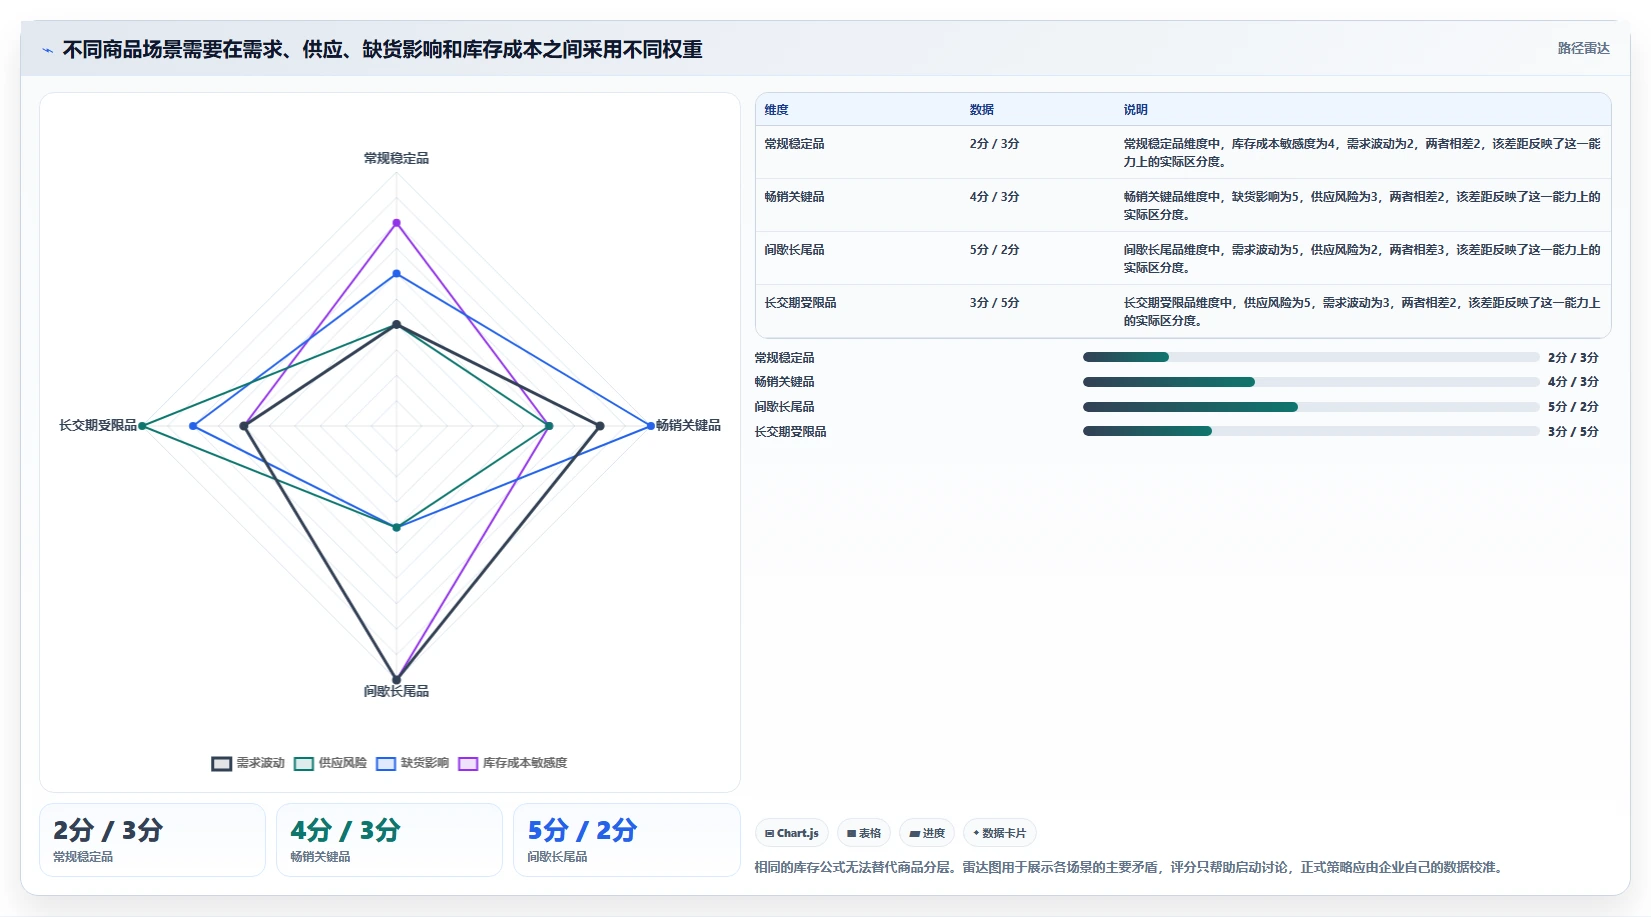Click the table value 3分 / 5分
The height and width of the screenshot is (917, 1651).
point(994,303)
